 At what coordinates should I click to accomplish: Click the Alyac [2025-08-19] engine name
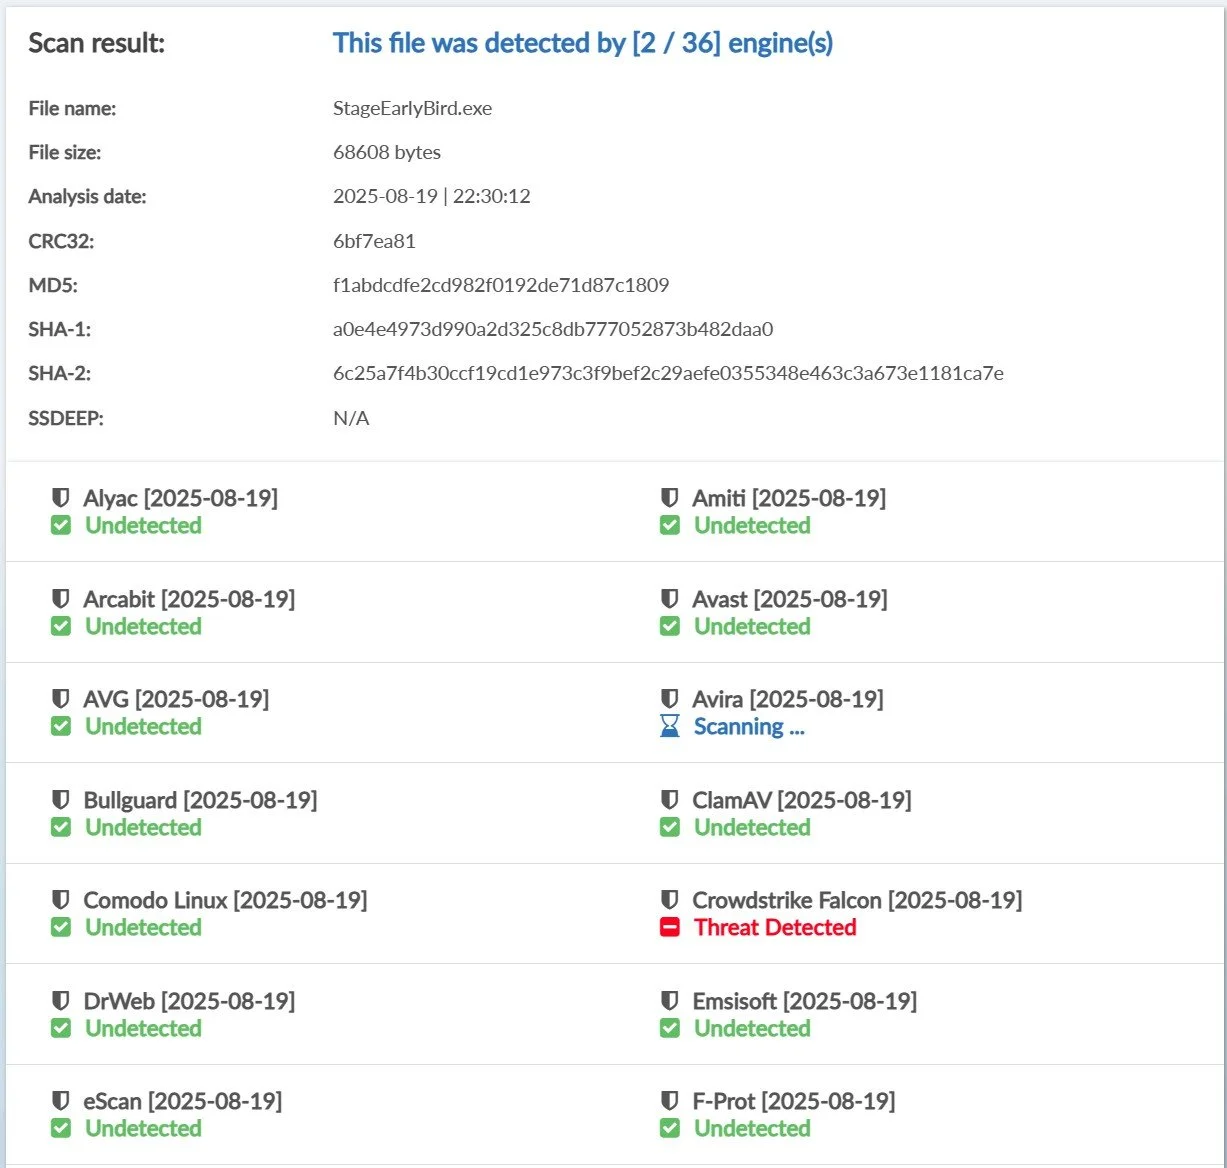(x=181, y=498)
